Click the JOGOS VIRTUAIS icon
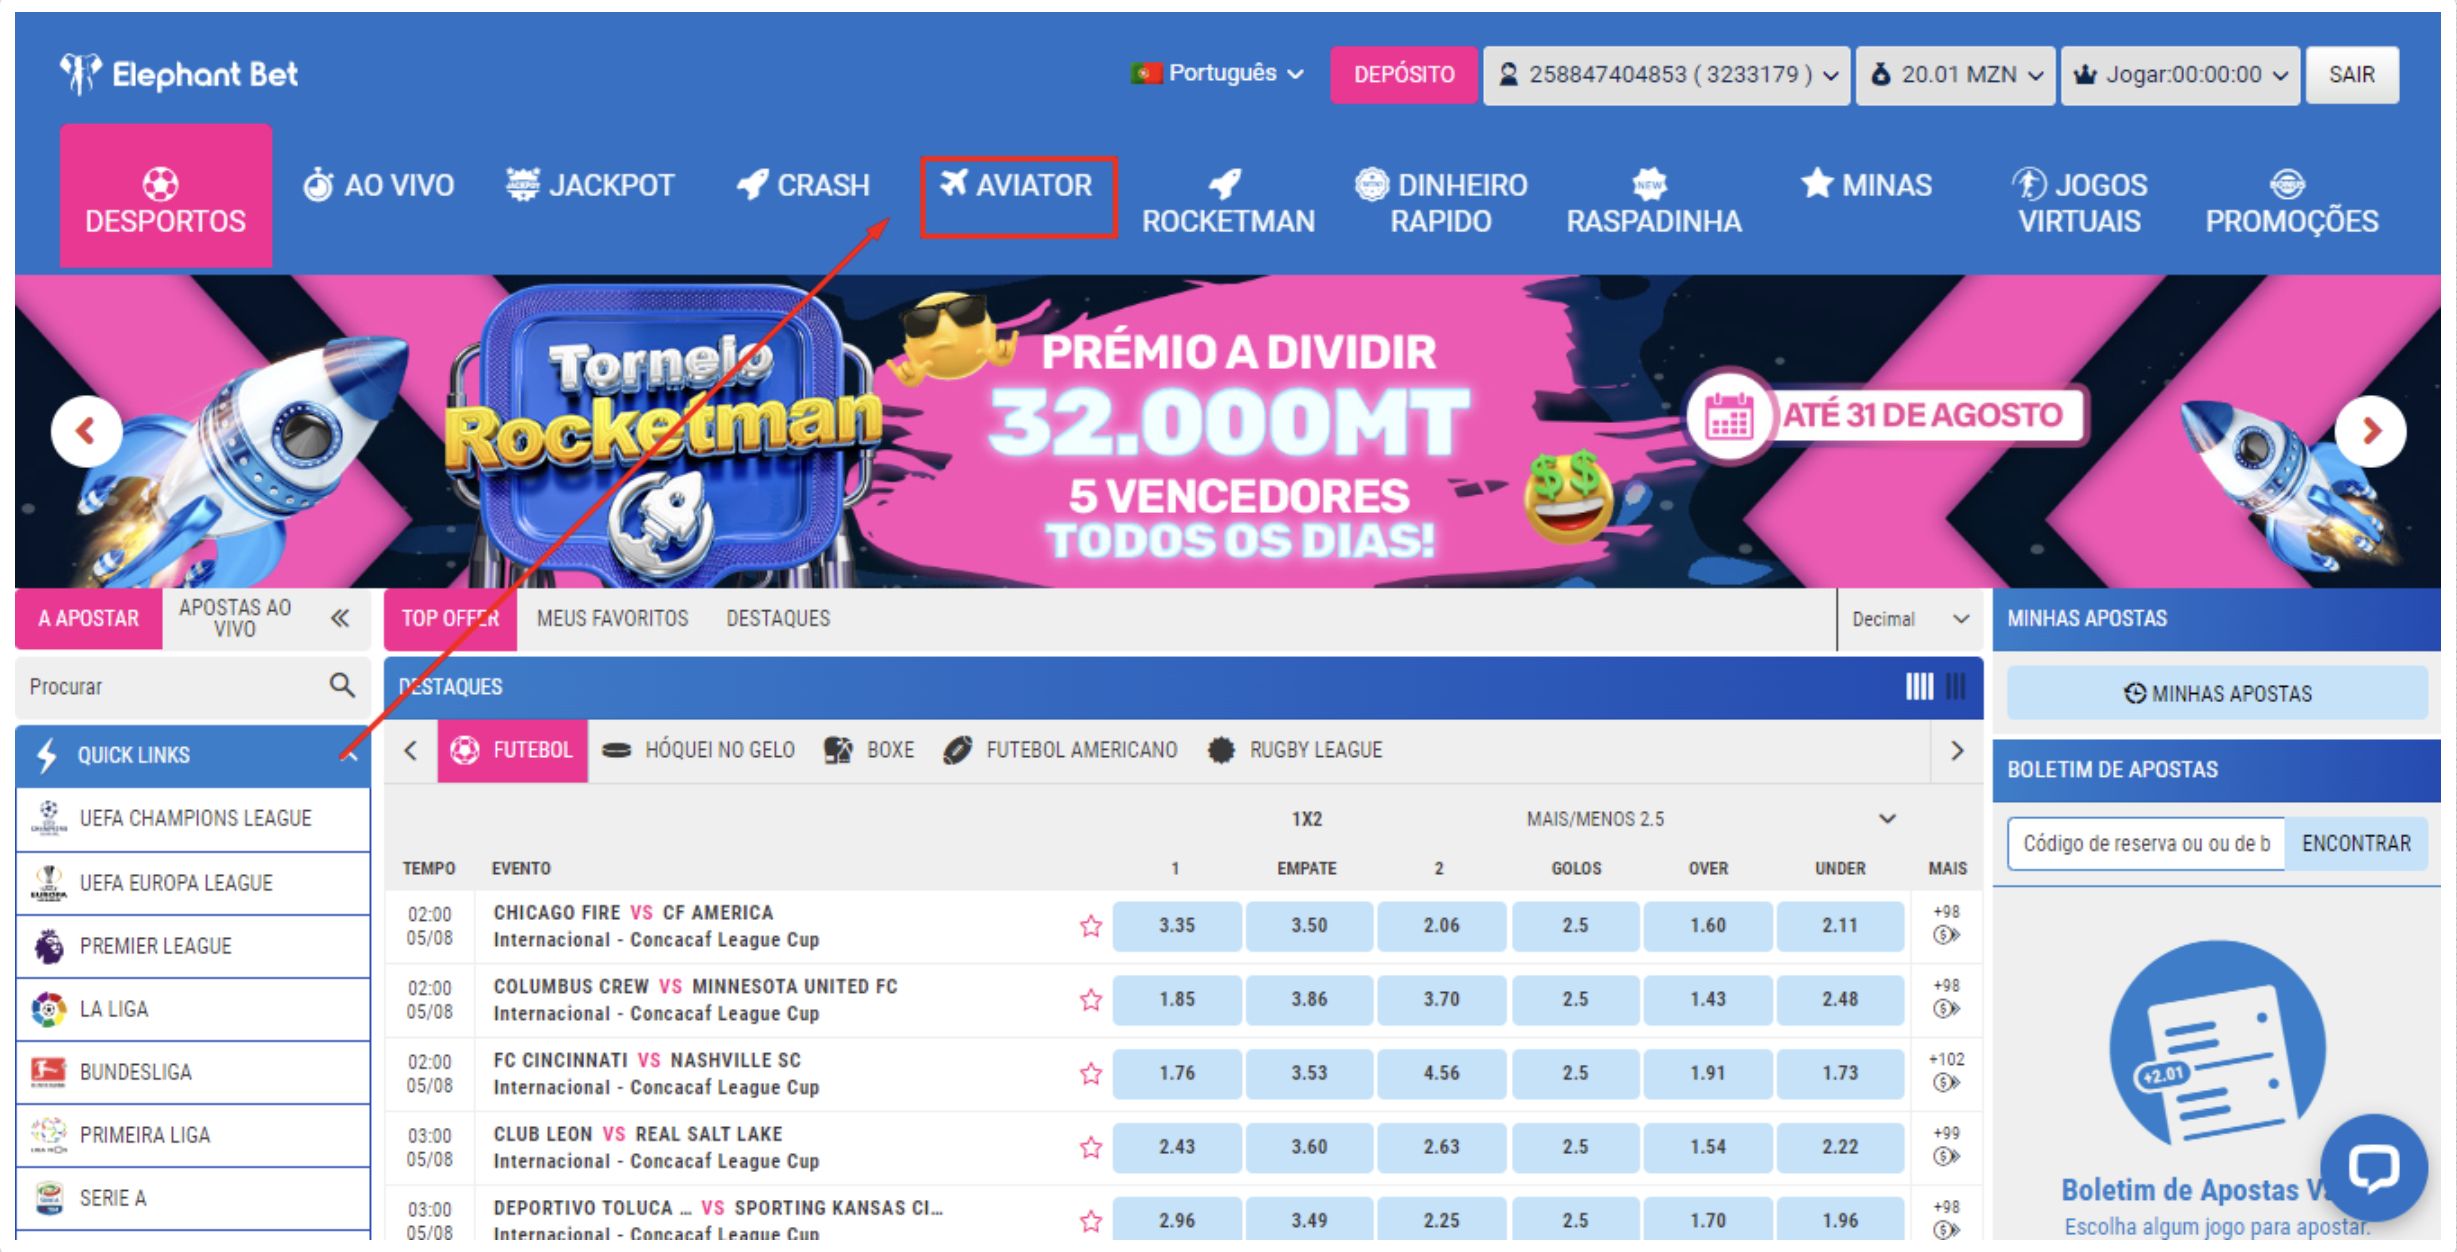 (2029, 184)
